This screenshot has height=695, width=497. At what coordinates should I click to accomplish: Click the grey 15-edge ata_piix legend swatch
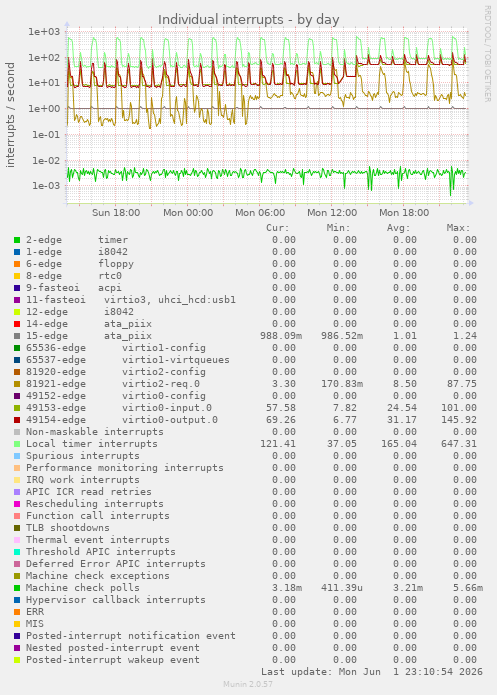point(17,336)
